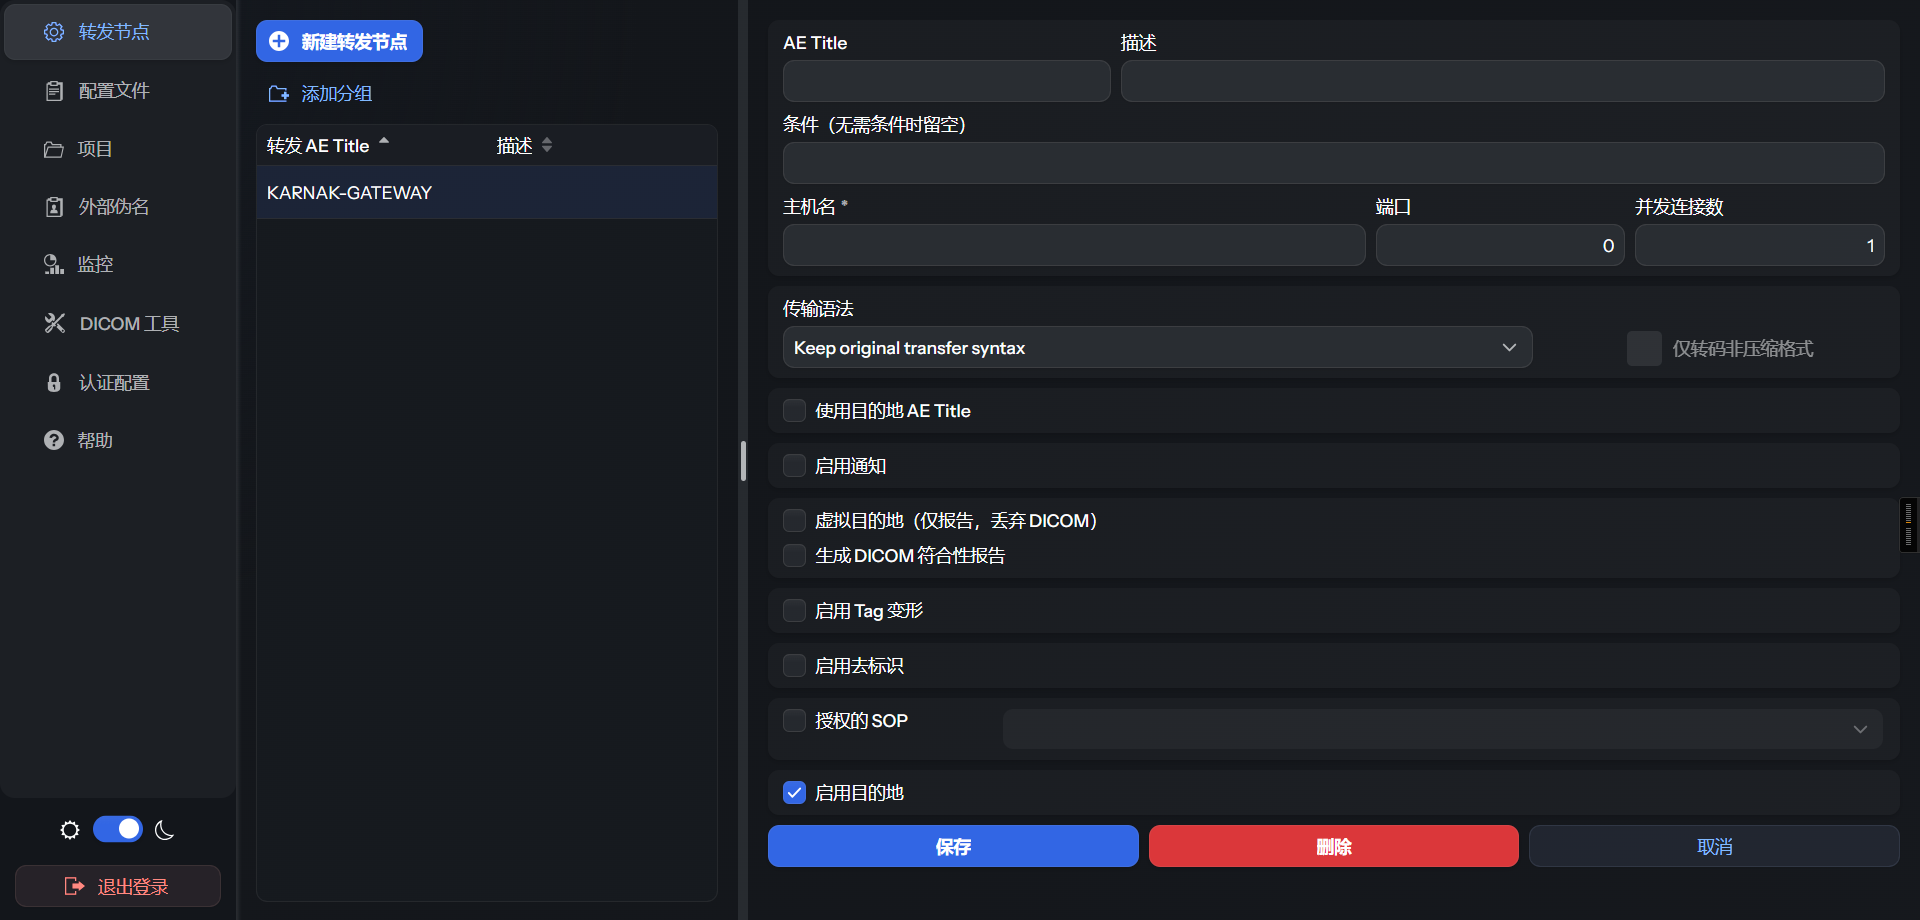Click the folder icon beside 项目
Screen dimensions: 1920x920
click(x=54, y=149)
